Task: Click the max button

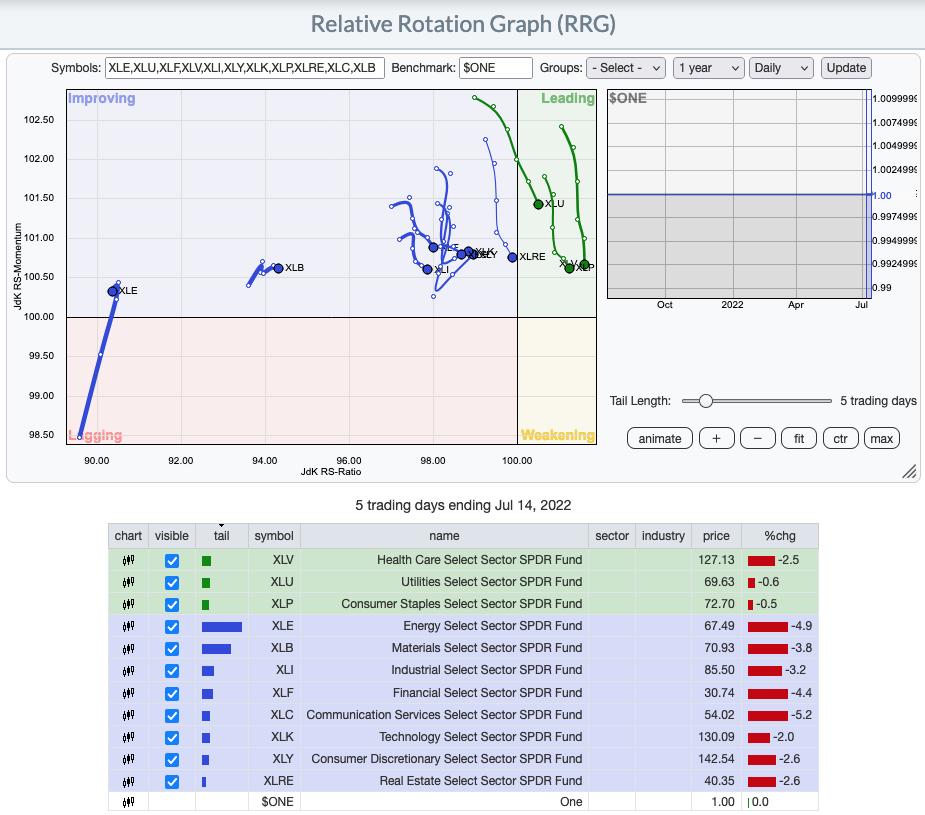Action: point(881,439)
